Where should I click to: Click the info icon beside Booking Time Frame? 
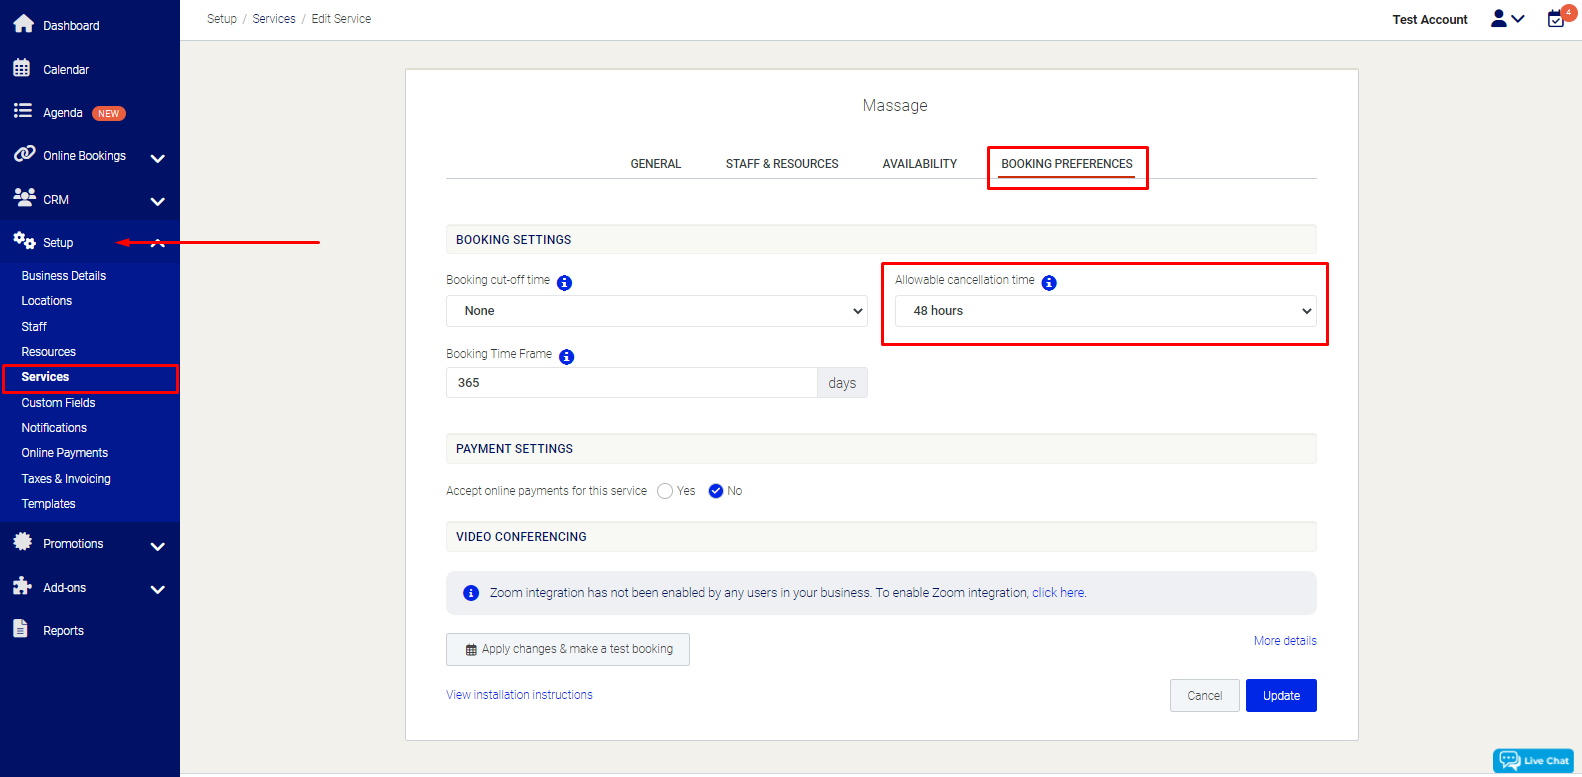566,357
